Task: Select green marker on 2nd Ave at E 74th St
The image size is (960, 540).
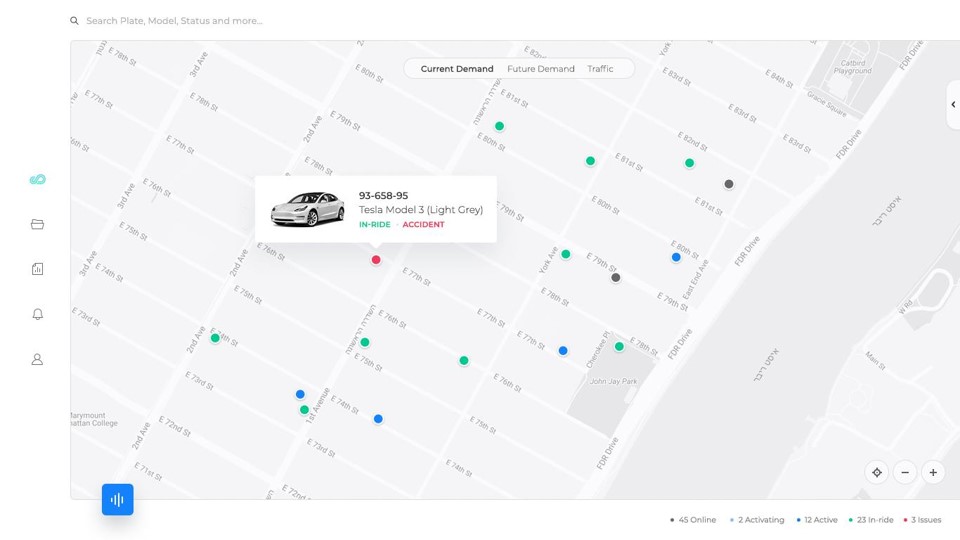Action: (x=215, y=338)
